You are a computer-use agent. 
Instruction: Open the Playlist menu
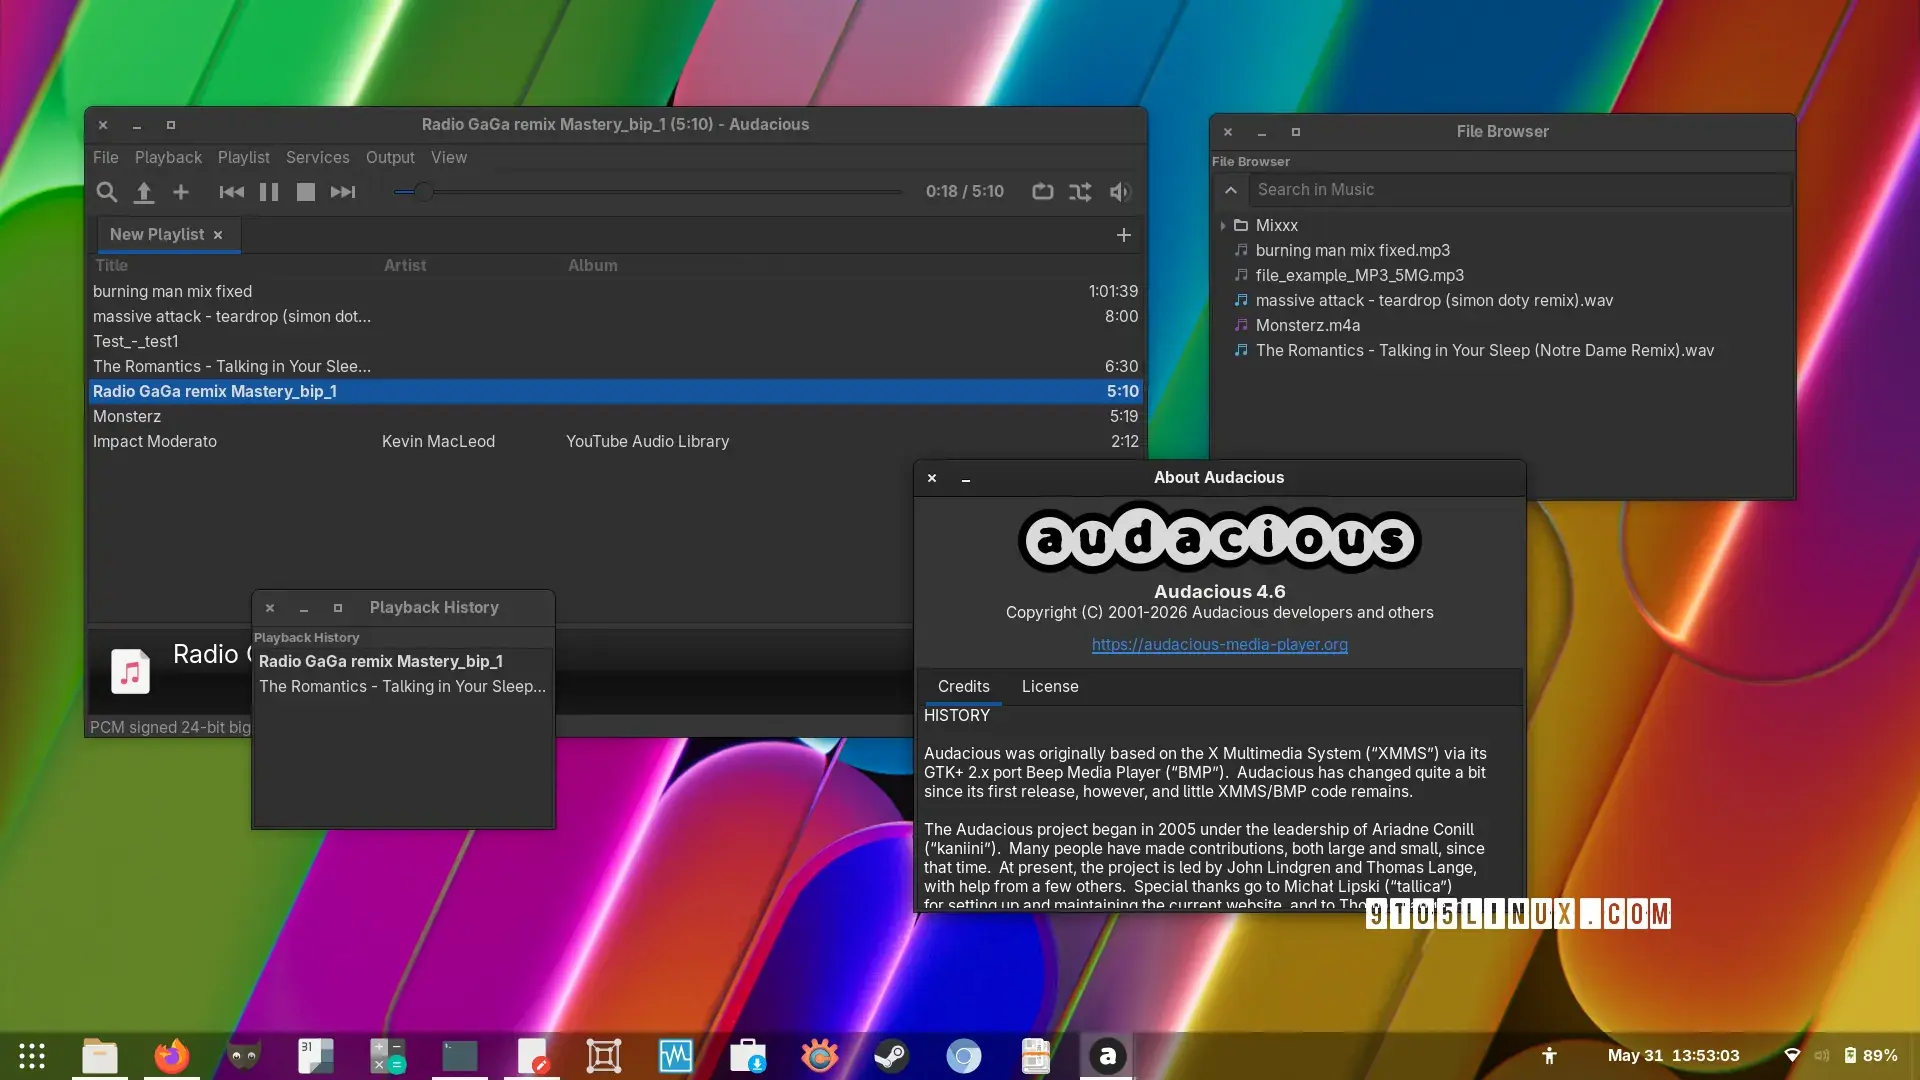tap(244, 158)
